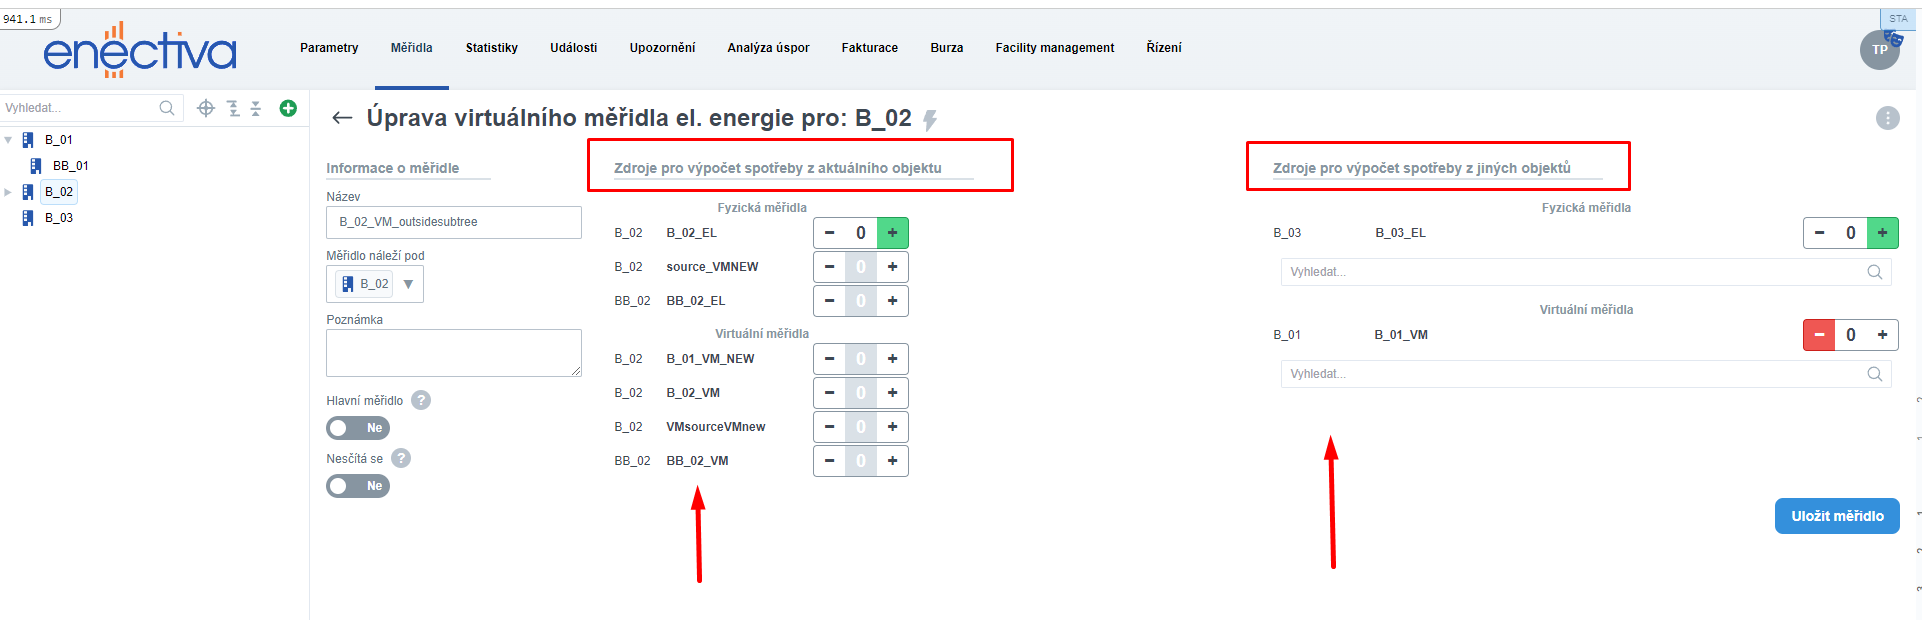Toggle the Hlavní měřidlo switch
The image size is (1922, 620).
click(357, 428)
